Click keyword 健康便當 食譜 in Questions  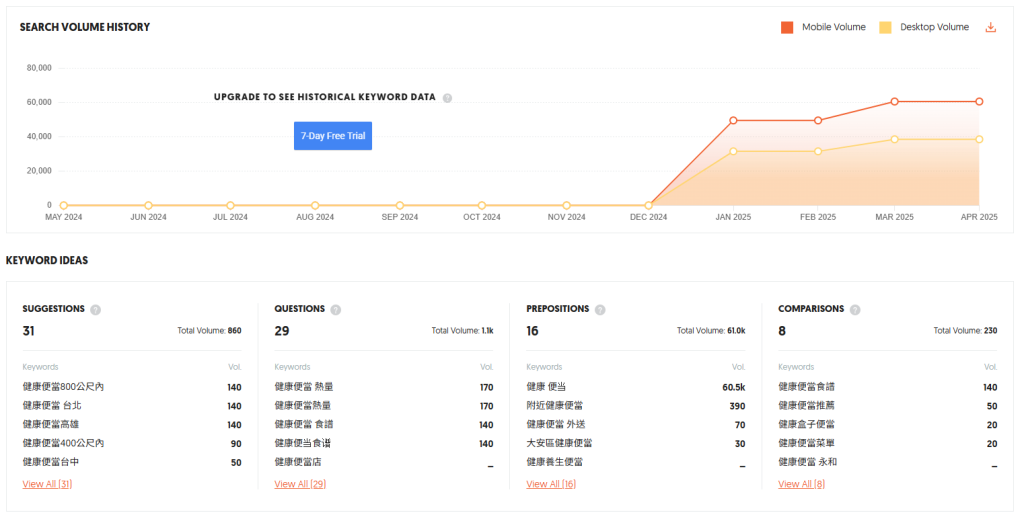[304, 424]
